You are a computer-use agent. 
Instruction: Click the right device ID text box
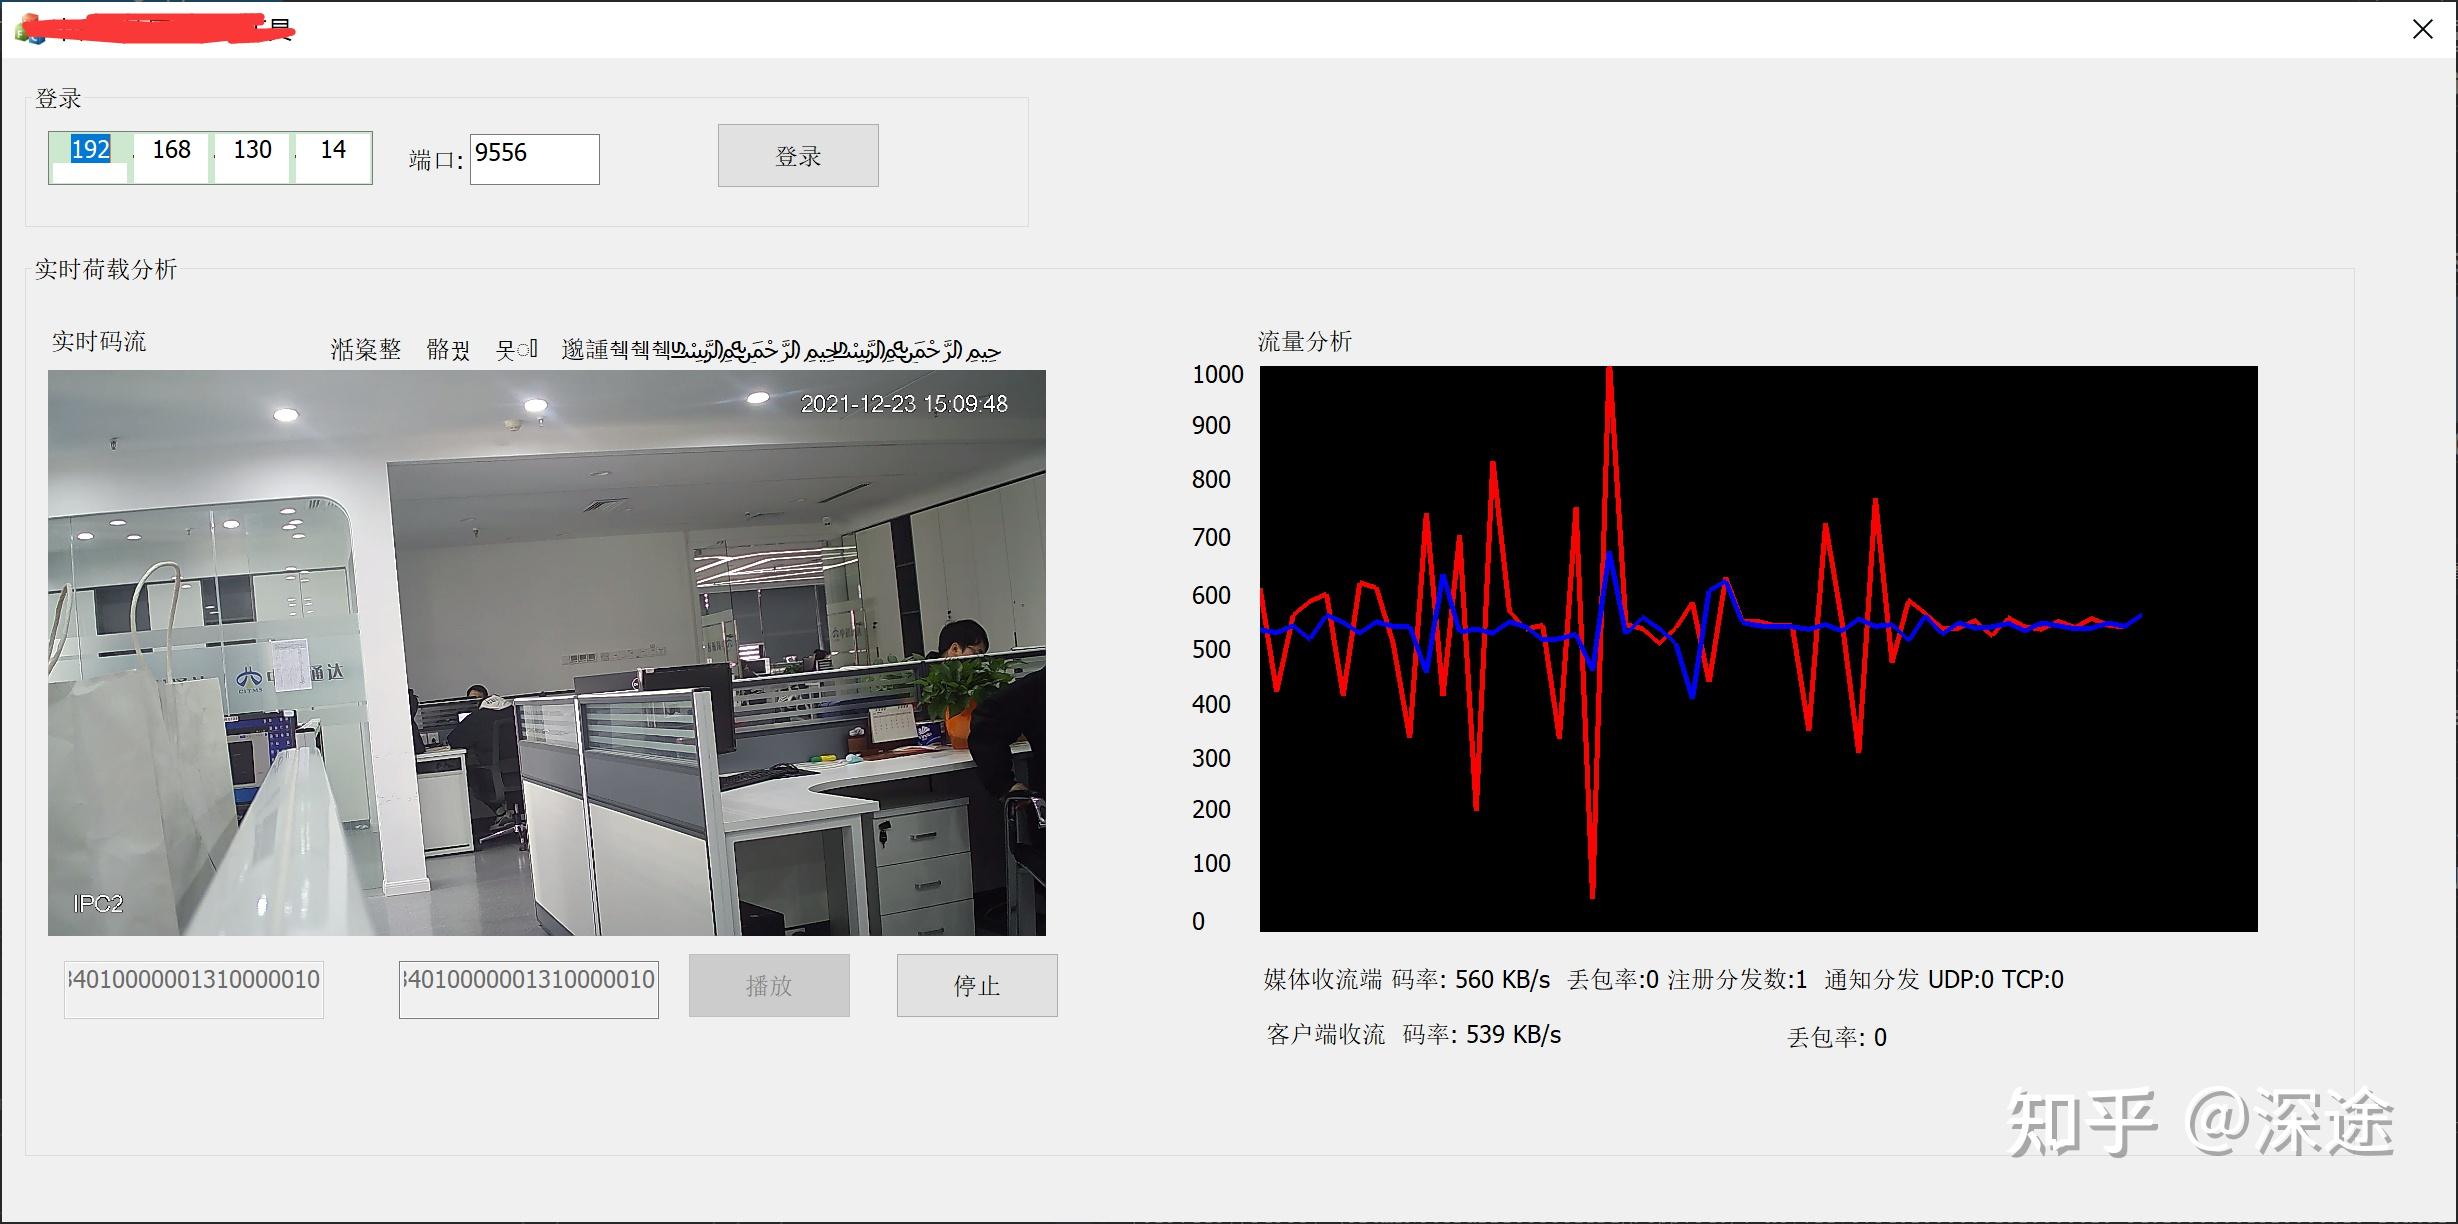pyautogui.click(x=528, y=985)
